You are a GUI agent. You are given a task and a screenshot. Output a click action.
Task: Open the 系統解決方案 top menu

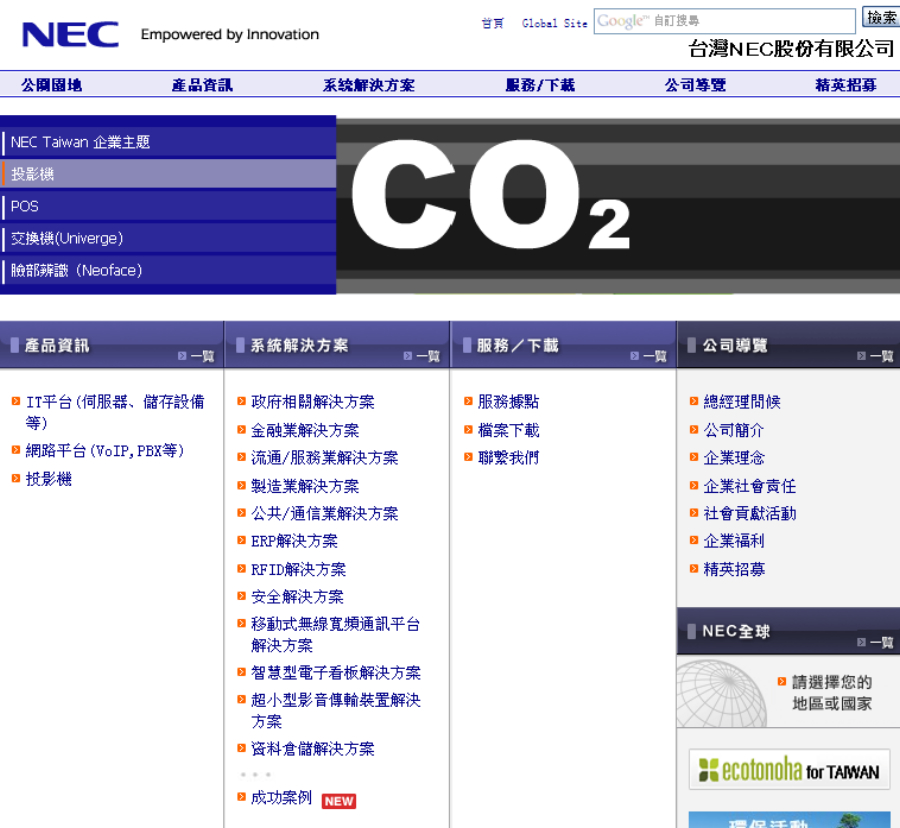[x=368, y=85]
